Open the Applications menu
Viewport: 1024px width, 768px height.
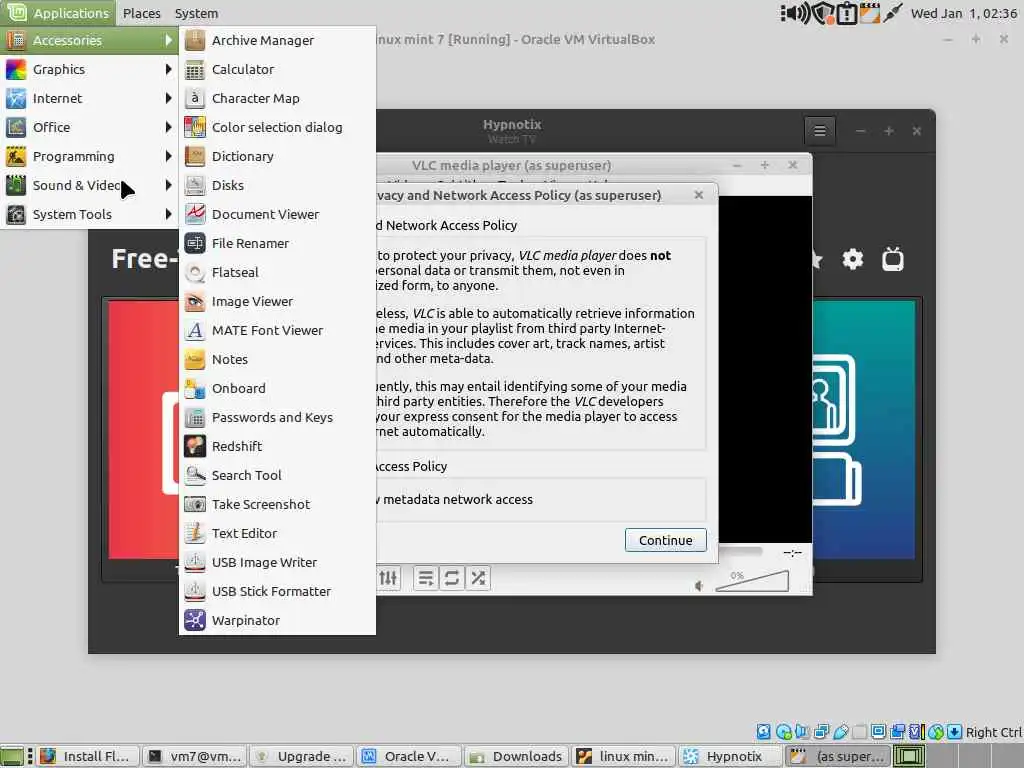[58, 13]
